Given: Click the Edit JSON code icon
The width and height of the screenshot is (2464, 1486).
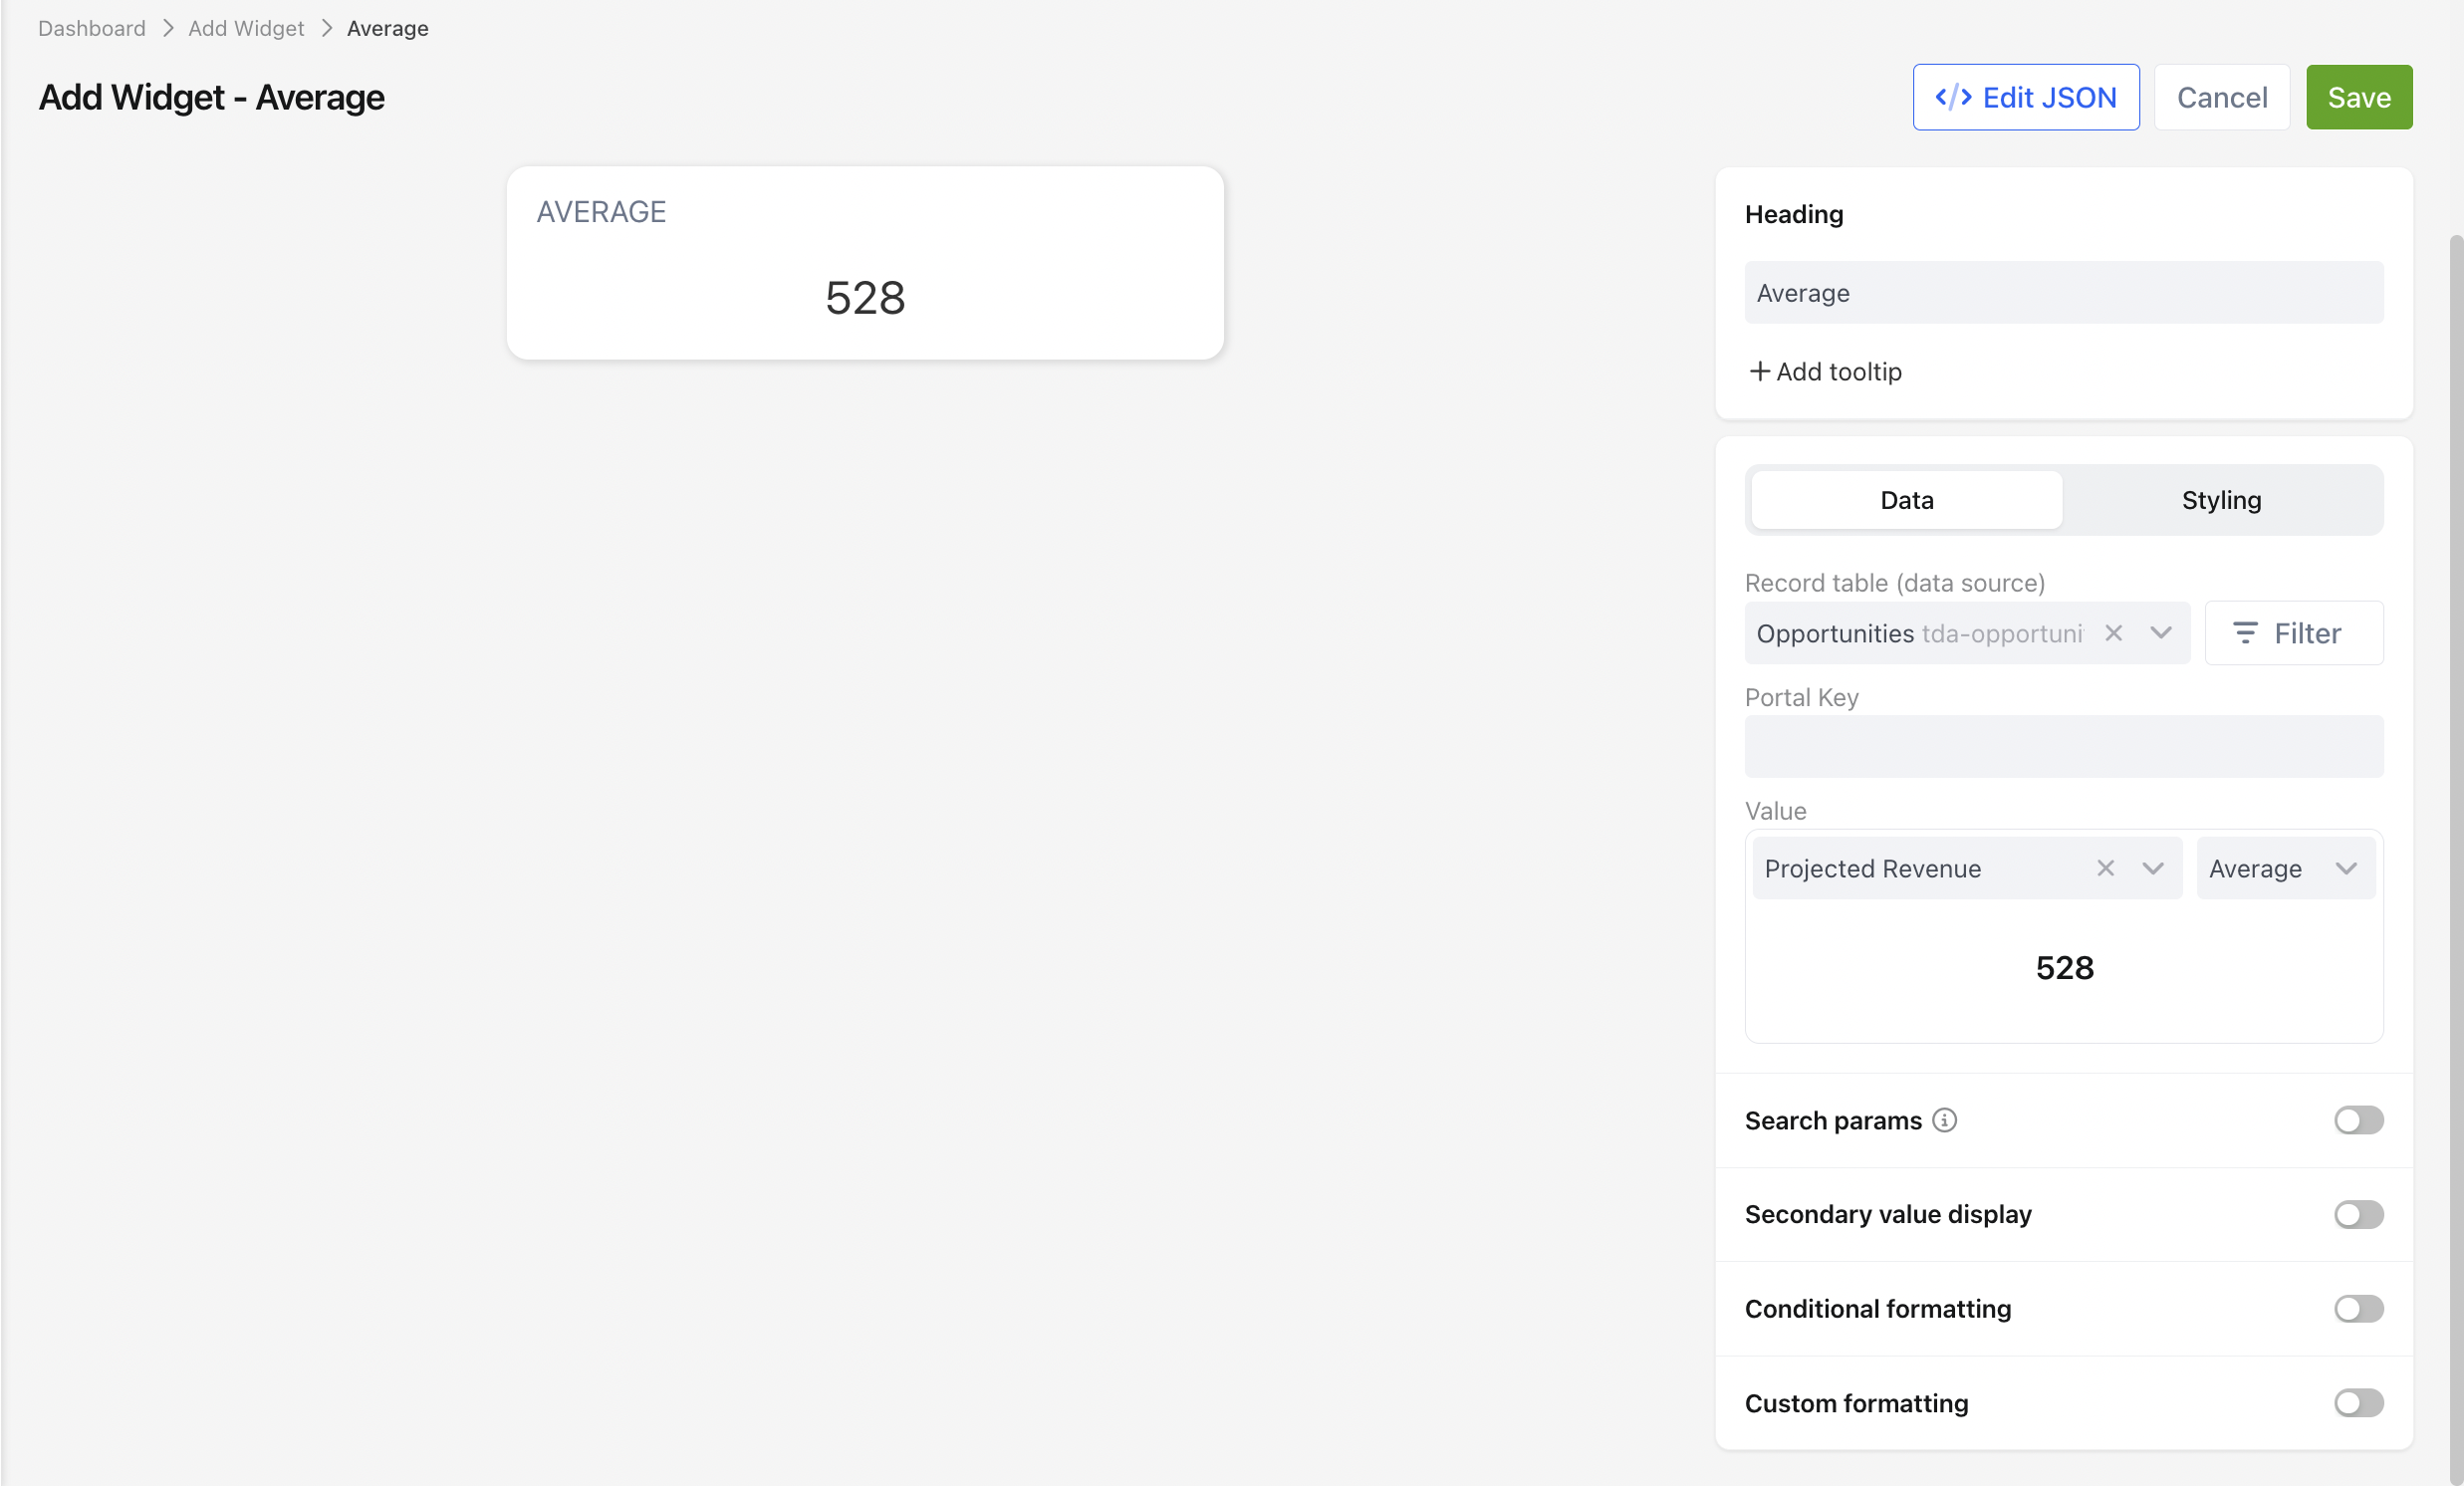Looking at the screenshot, I should point(1953,97).
